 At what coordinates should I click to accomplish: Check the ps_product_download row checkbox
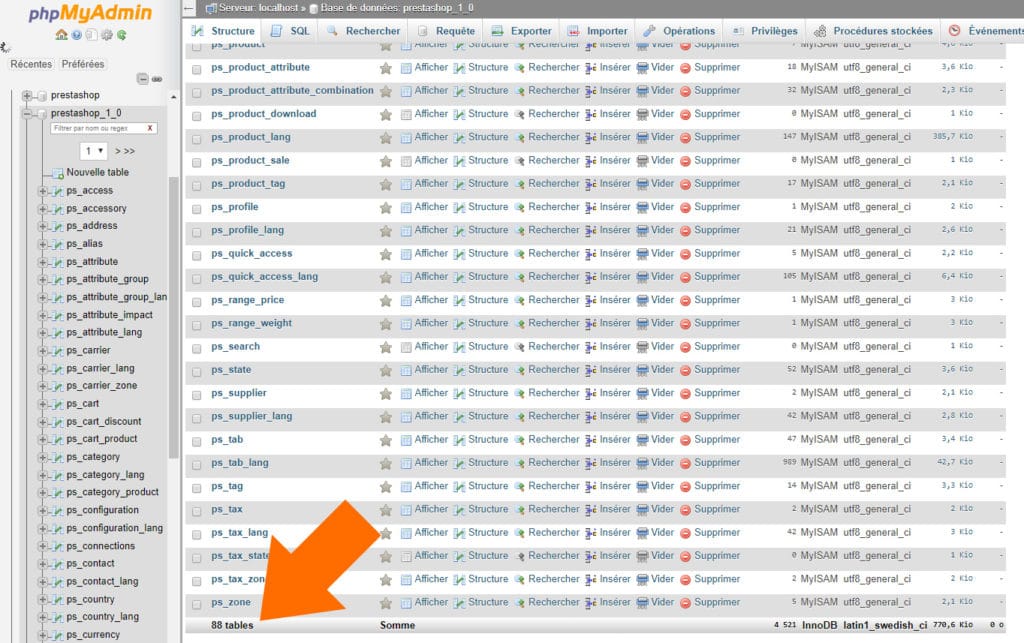197,116
